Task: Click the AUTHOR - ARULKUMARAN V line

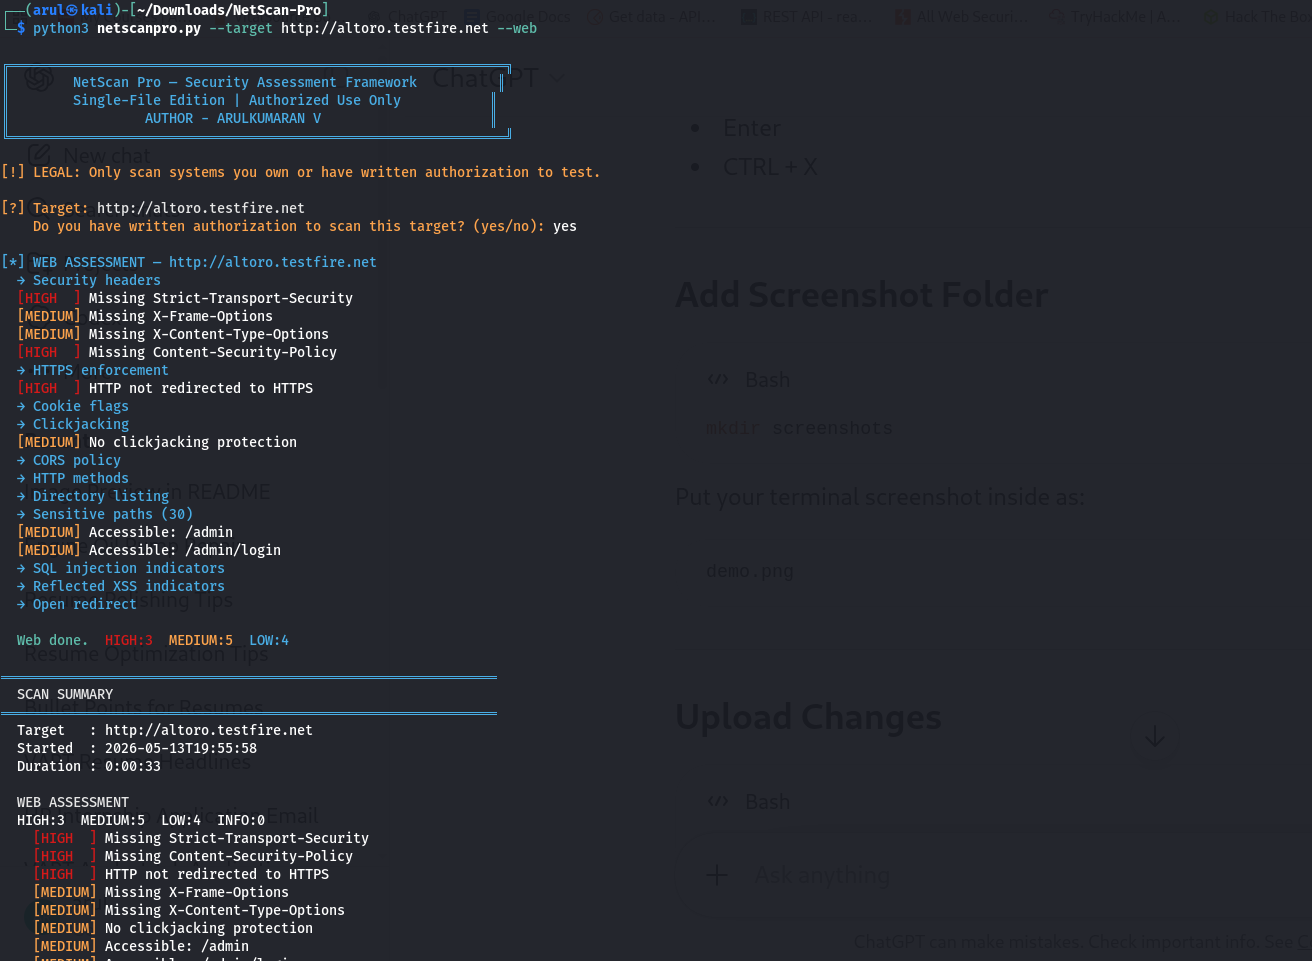Action: 233,118
